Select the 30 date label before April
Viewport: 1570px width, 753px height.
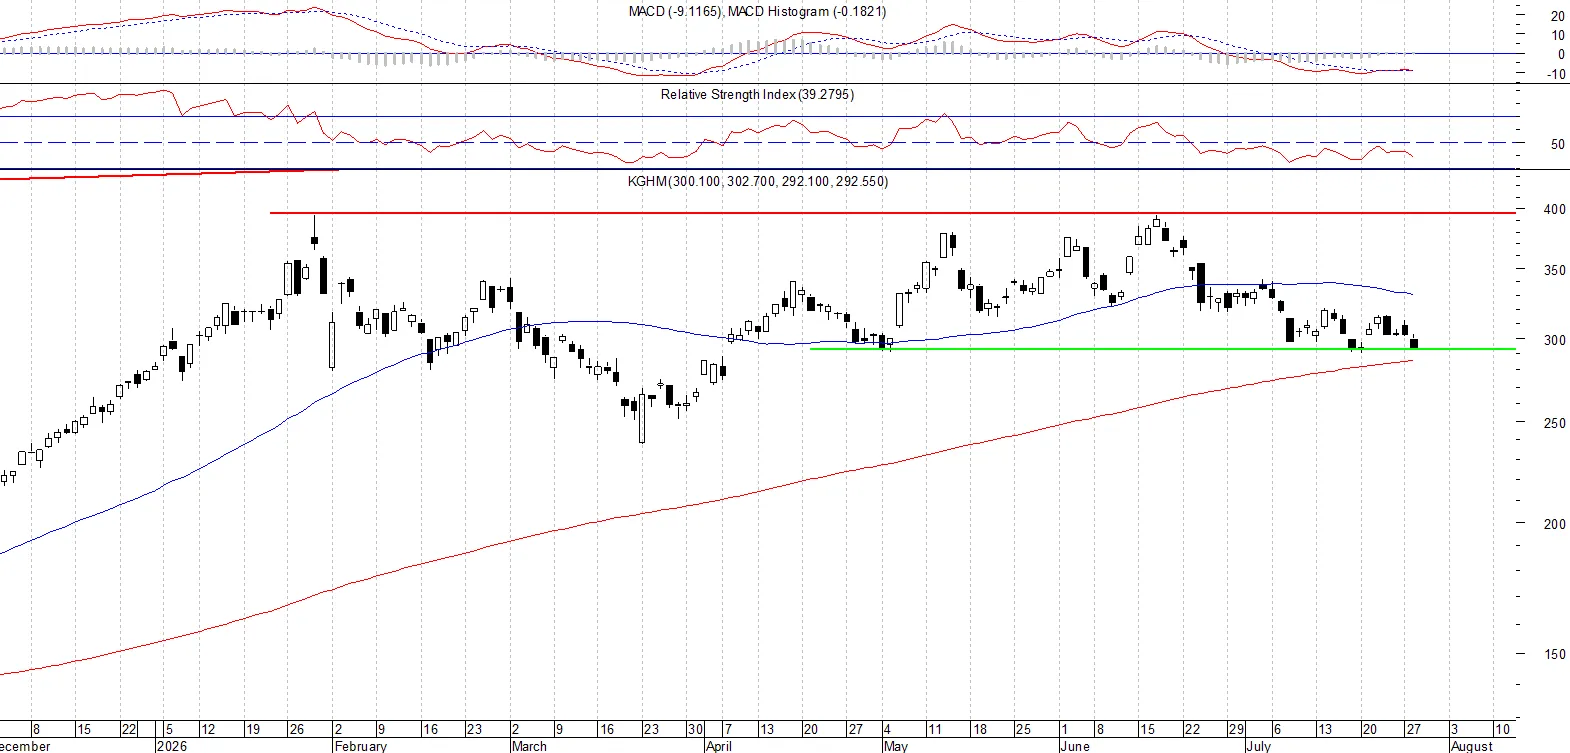click(x=696, y=729)
